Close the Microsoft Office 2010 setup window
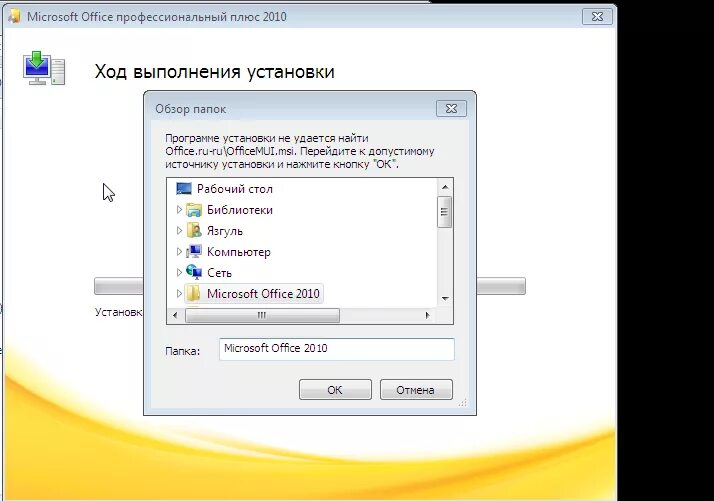 click(x=597, y=16)
